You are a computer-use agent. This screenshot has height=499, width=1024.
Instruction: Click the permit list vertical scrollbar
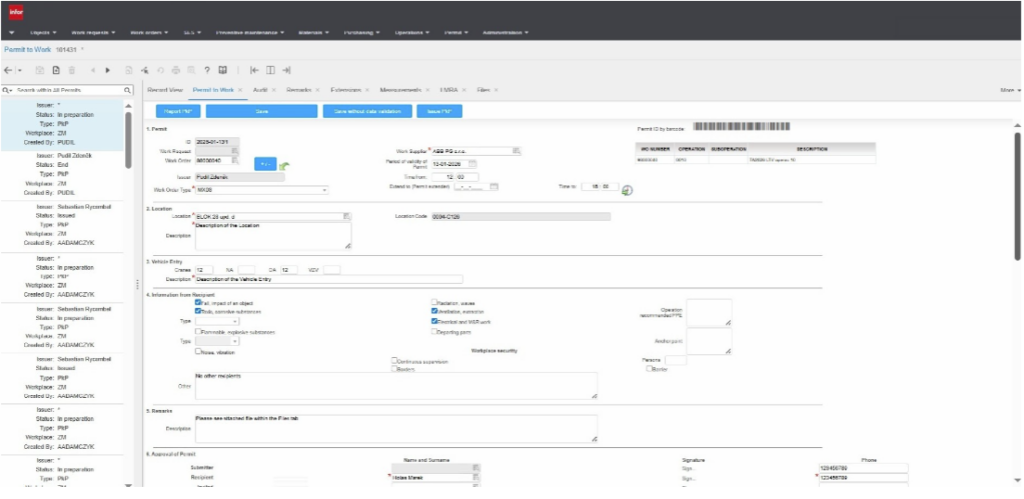(x=128, y=140)
